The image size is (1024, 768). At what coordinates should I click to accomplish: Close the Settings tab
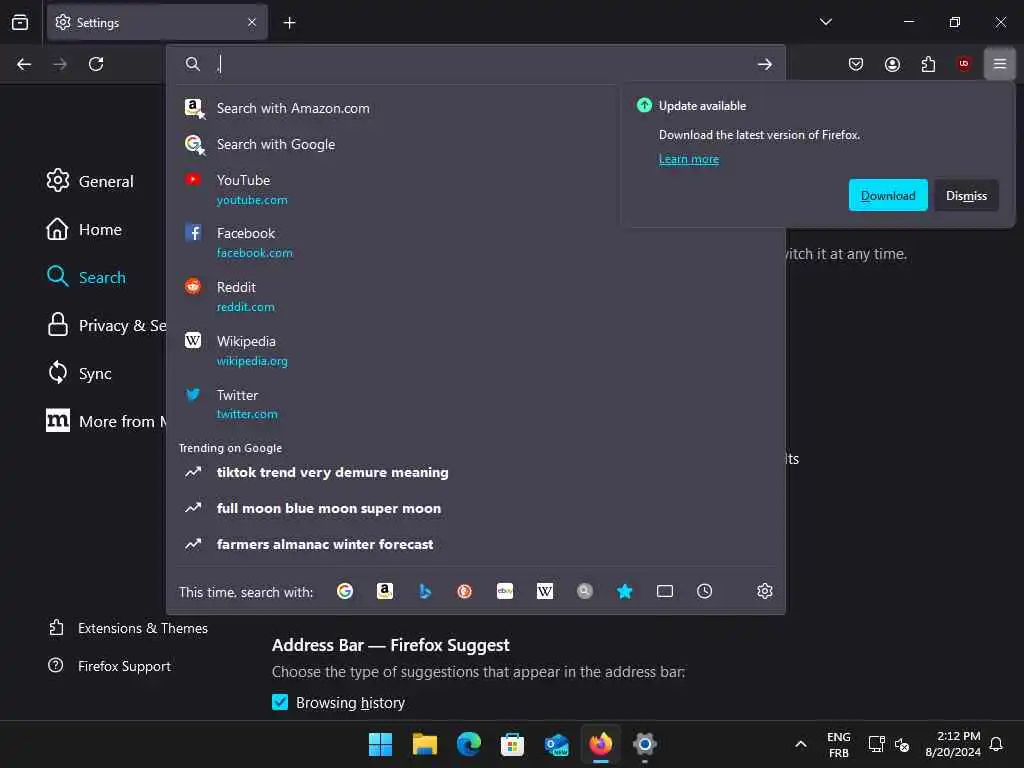click(252, 22)
